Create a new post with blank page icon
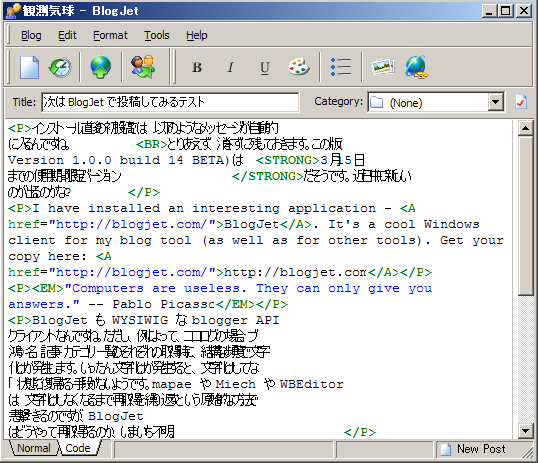 (29, 67)
